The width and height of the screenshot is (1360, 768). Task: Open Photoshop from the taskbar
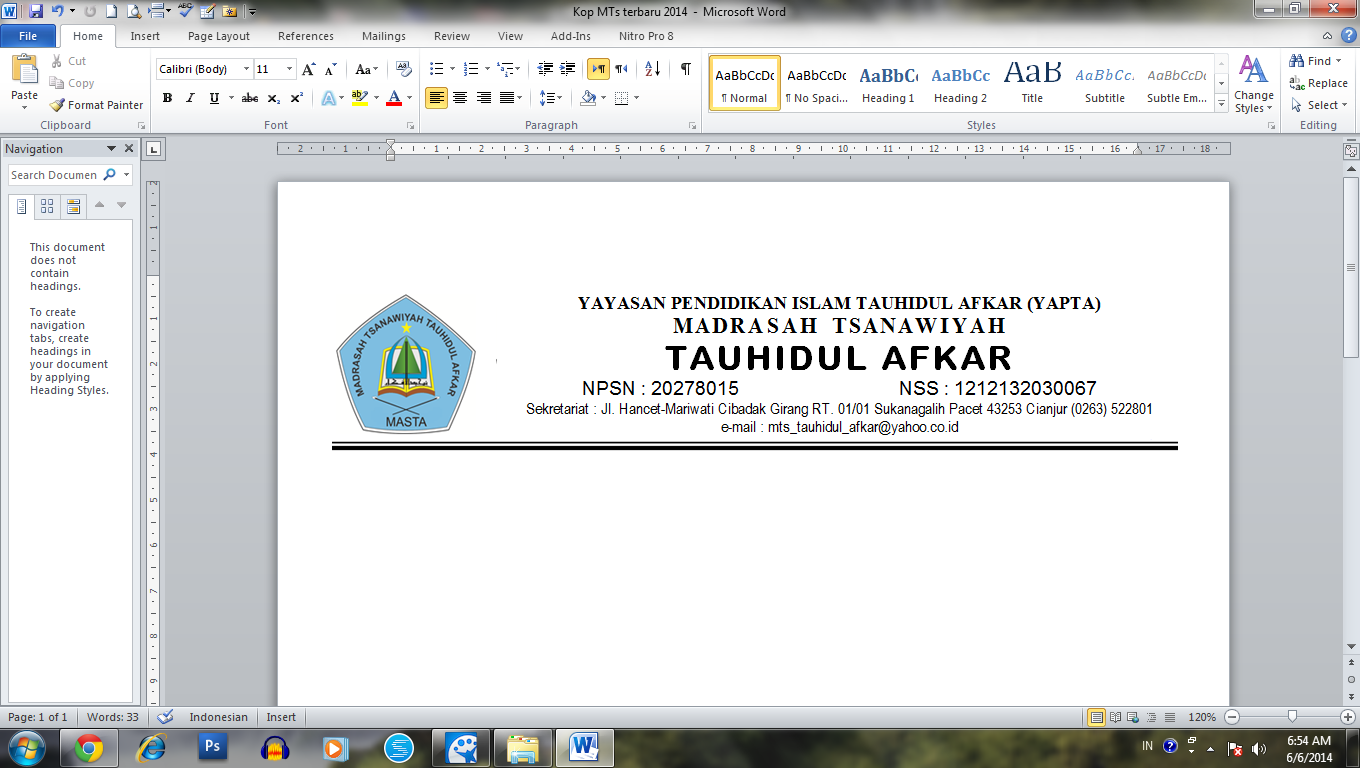pyautogui.click(x=212, y=747)
